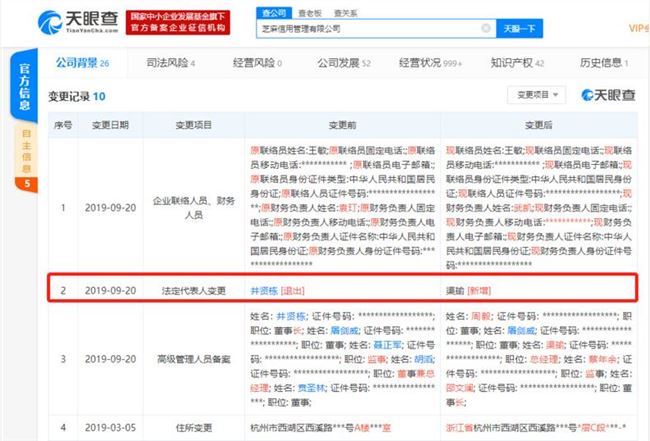Open 井贤栋 link in row 3 变更前

[291, 316]
